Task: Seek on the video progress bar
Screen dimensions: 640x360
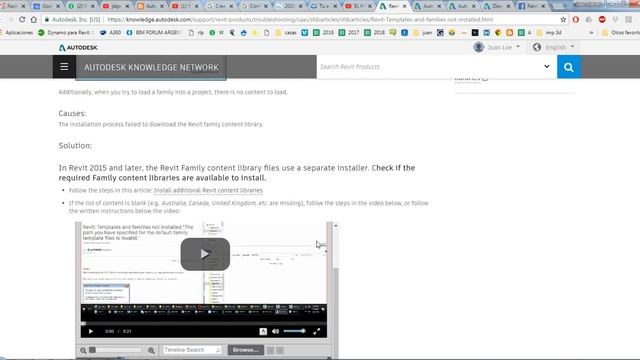Action: pyautogui.click(x=204, y=323)
